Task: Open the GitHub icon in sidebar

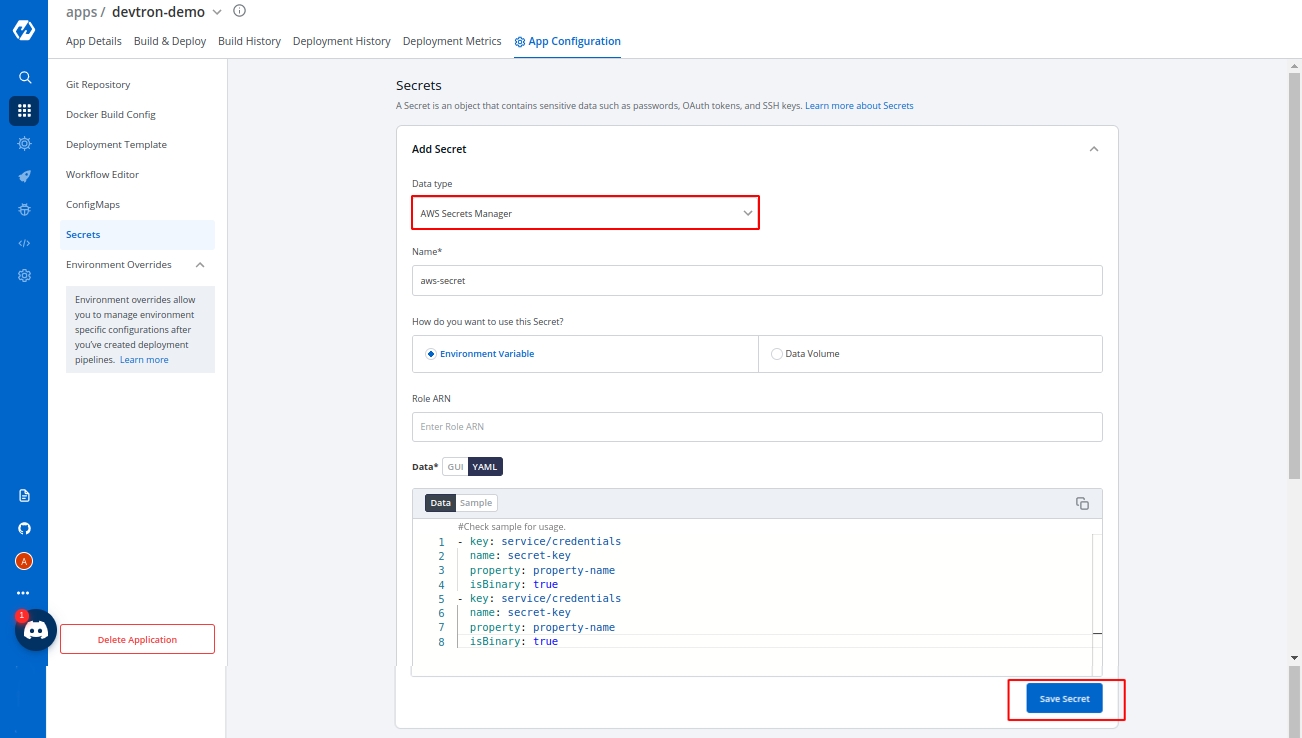Action: pyautogui.click(x=24, y=528)
